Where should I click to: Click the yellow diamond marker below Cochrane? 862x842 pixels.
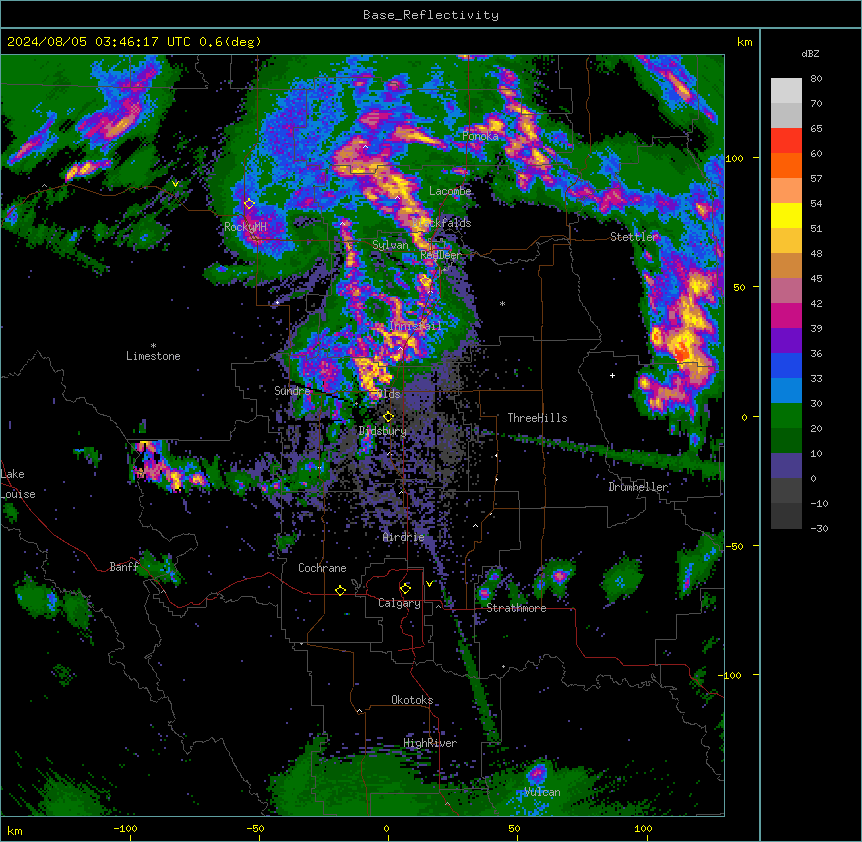click(x=340, y=590)
